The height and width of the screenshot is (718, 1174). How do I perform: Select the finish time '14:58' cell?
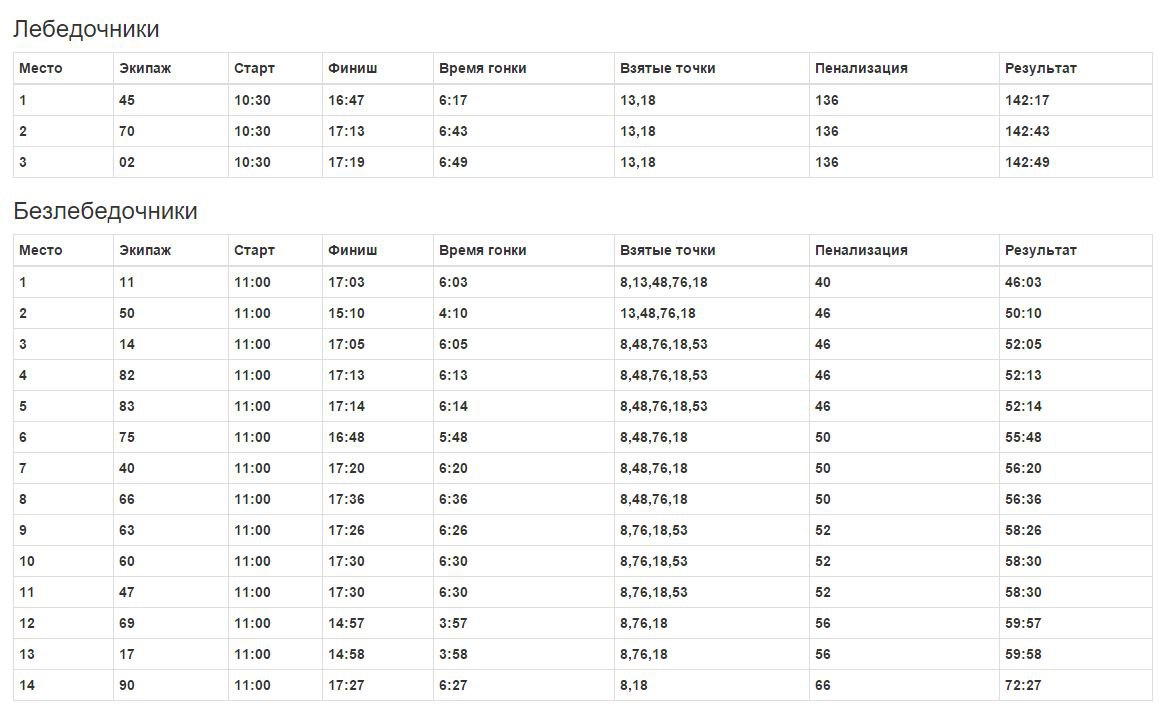pos(346,654)
